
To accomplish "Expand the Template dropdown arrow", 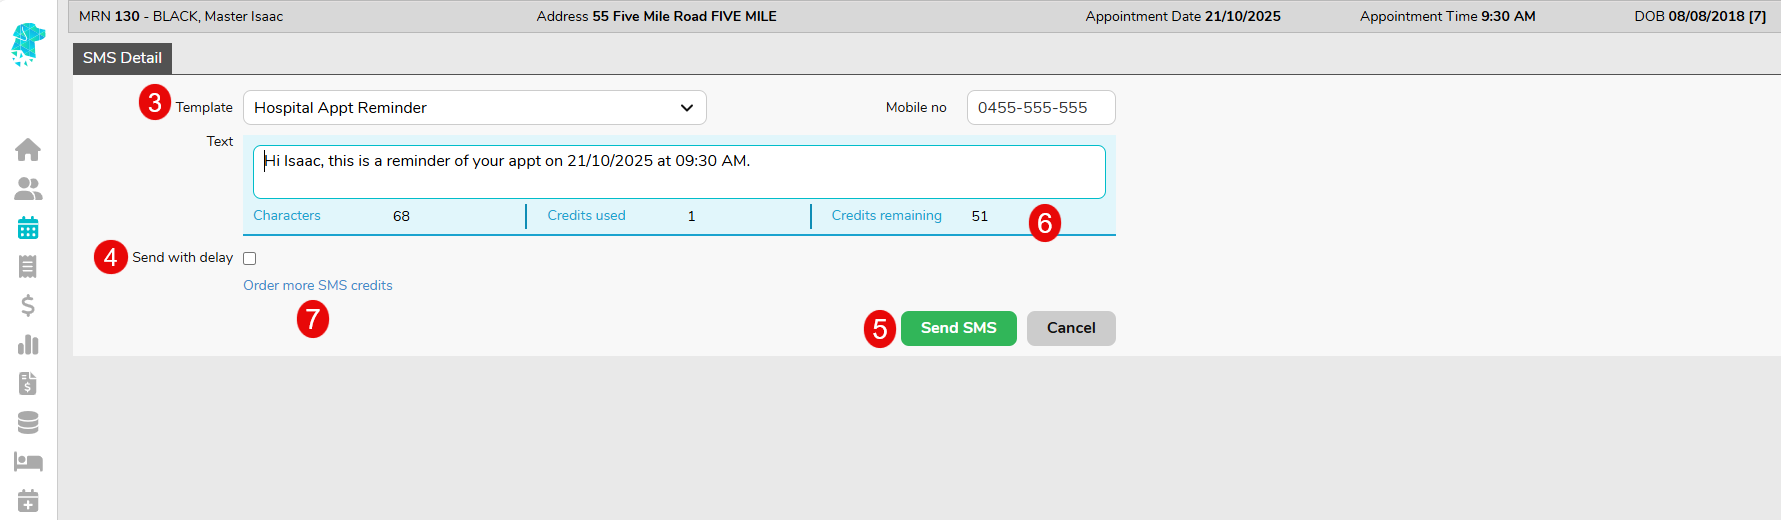I will tap(687, 108).
